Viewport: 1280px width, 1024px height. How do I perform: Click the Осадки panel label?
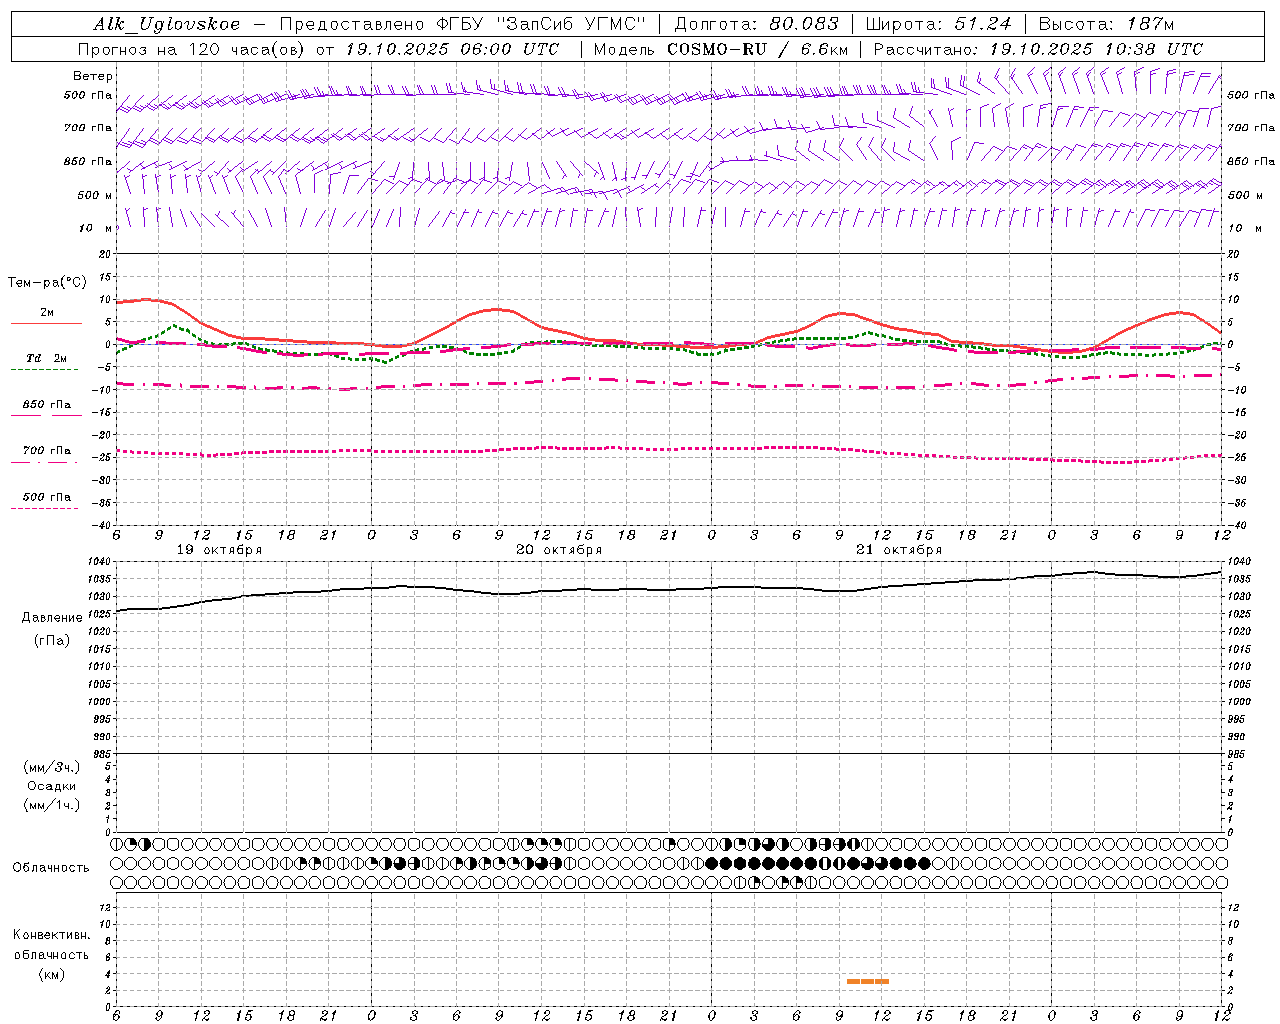point(52,786)
